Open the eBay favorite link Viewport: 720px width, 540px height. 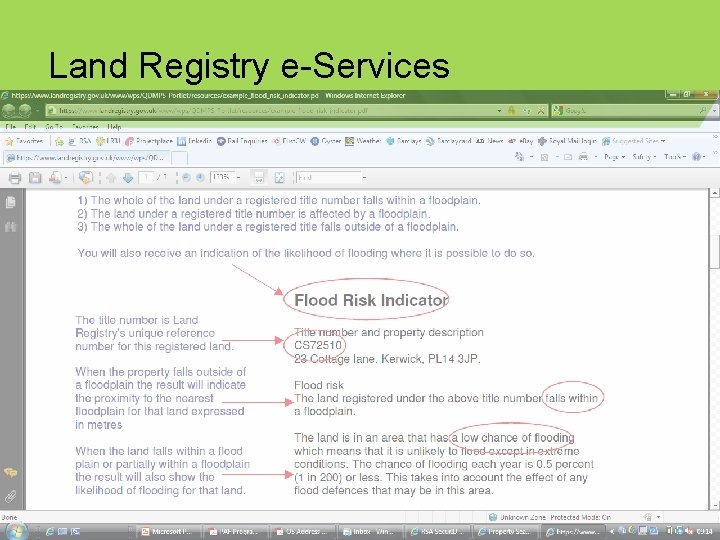(x=520, y=141)
